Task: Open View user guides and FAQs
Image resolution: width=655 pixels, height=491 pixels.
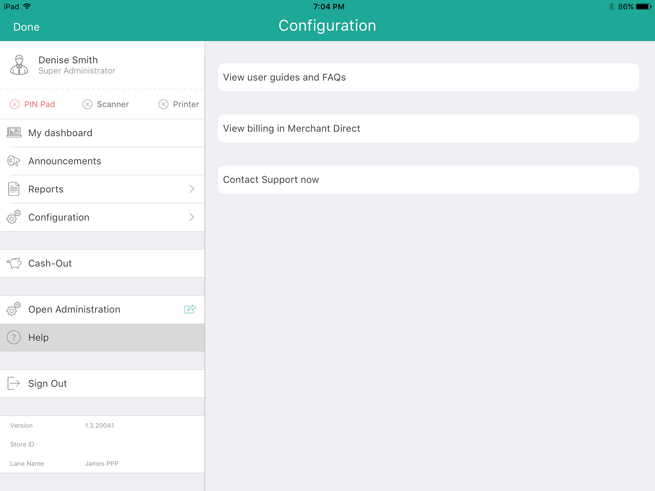Action: 428,77
